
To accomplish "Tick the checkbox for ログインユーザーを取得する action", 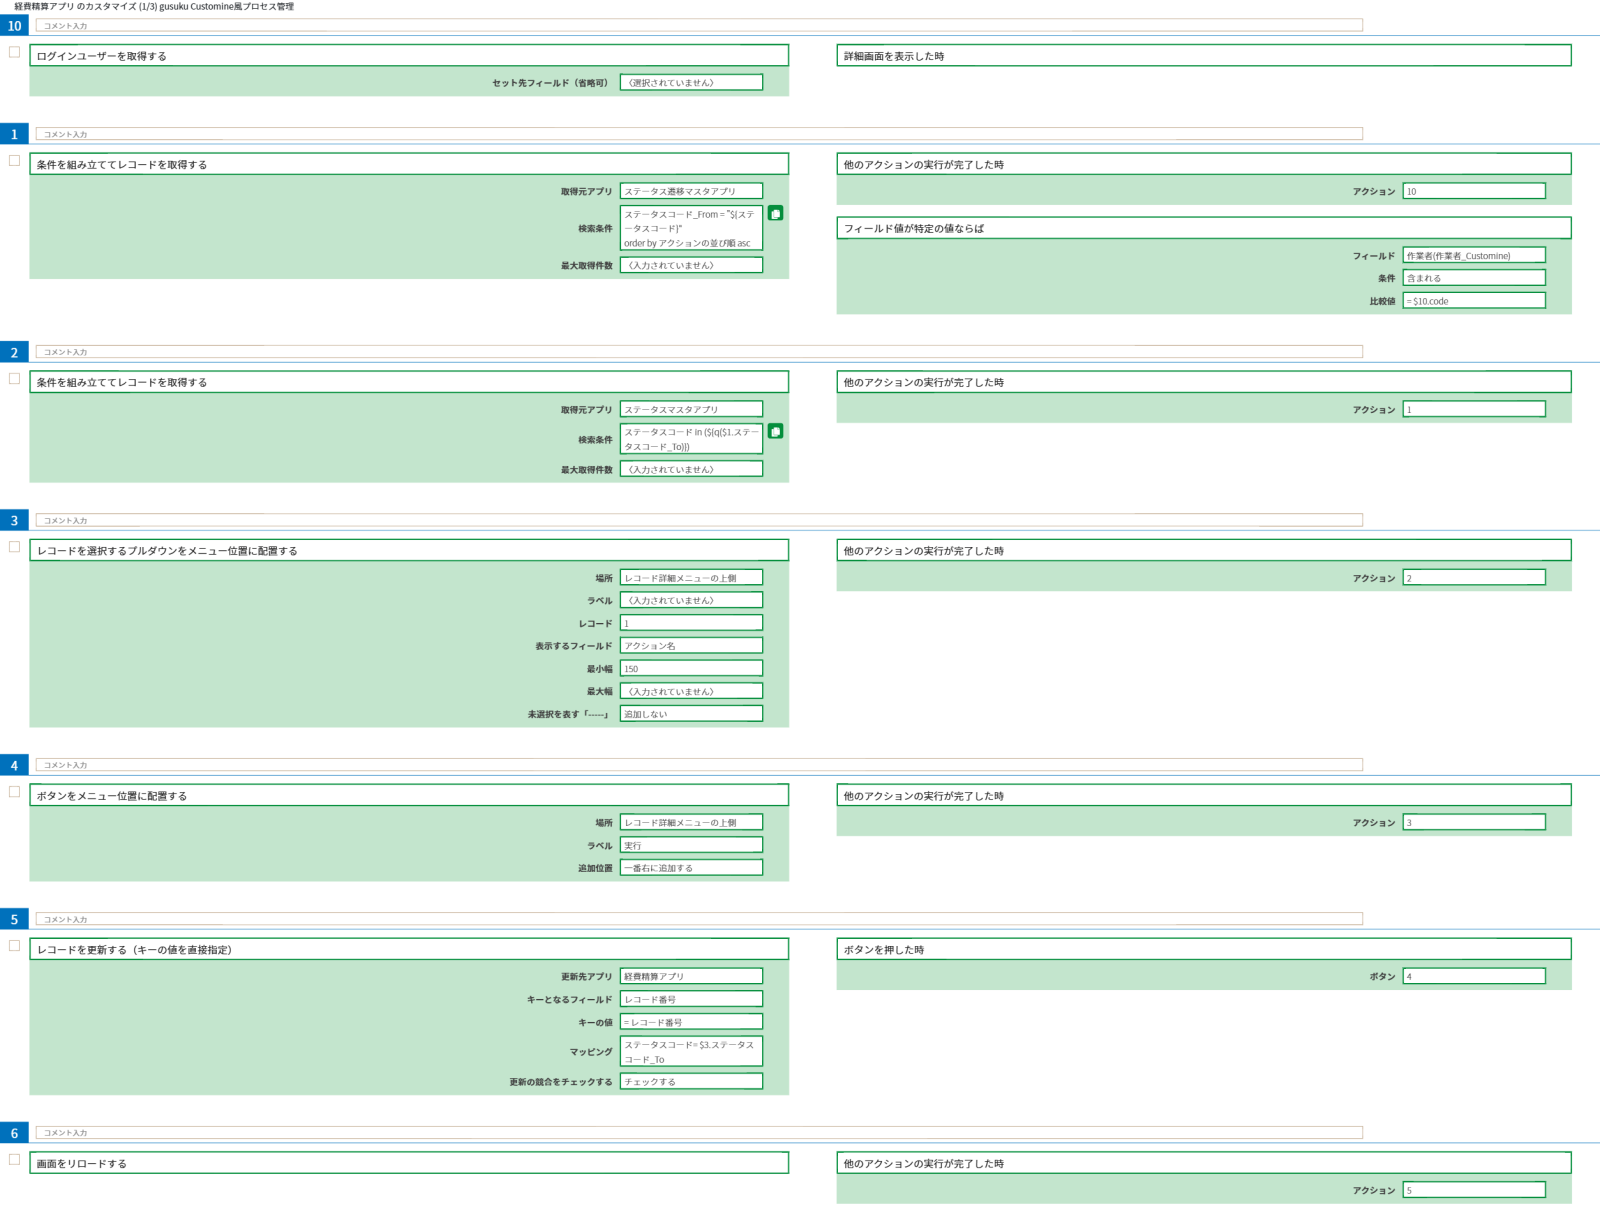I will tap(15, 53).
